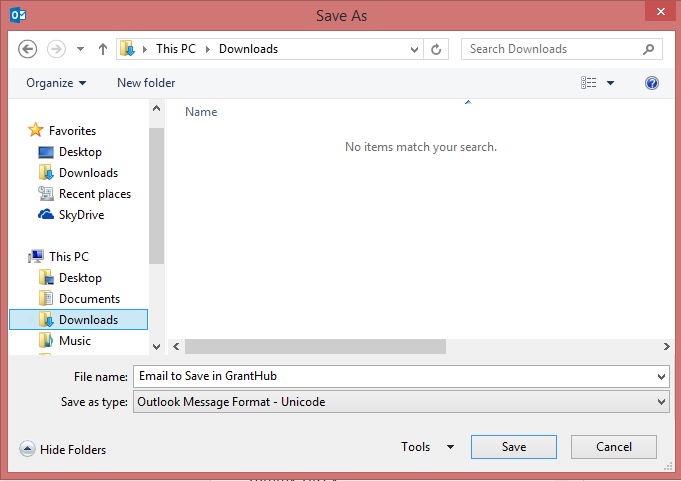
Task: Close the Save As dialog
Action: pyautogui.click(x=661, y=11)
